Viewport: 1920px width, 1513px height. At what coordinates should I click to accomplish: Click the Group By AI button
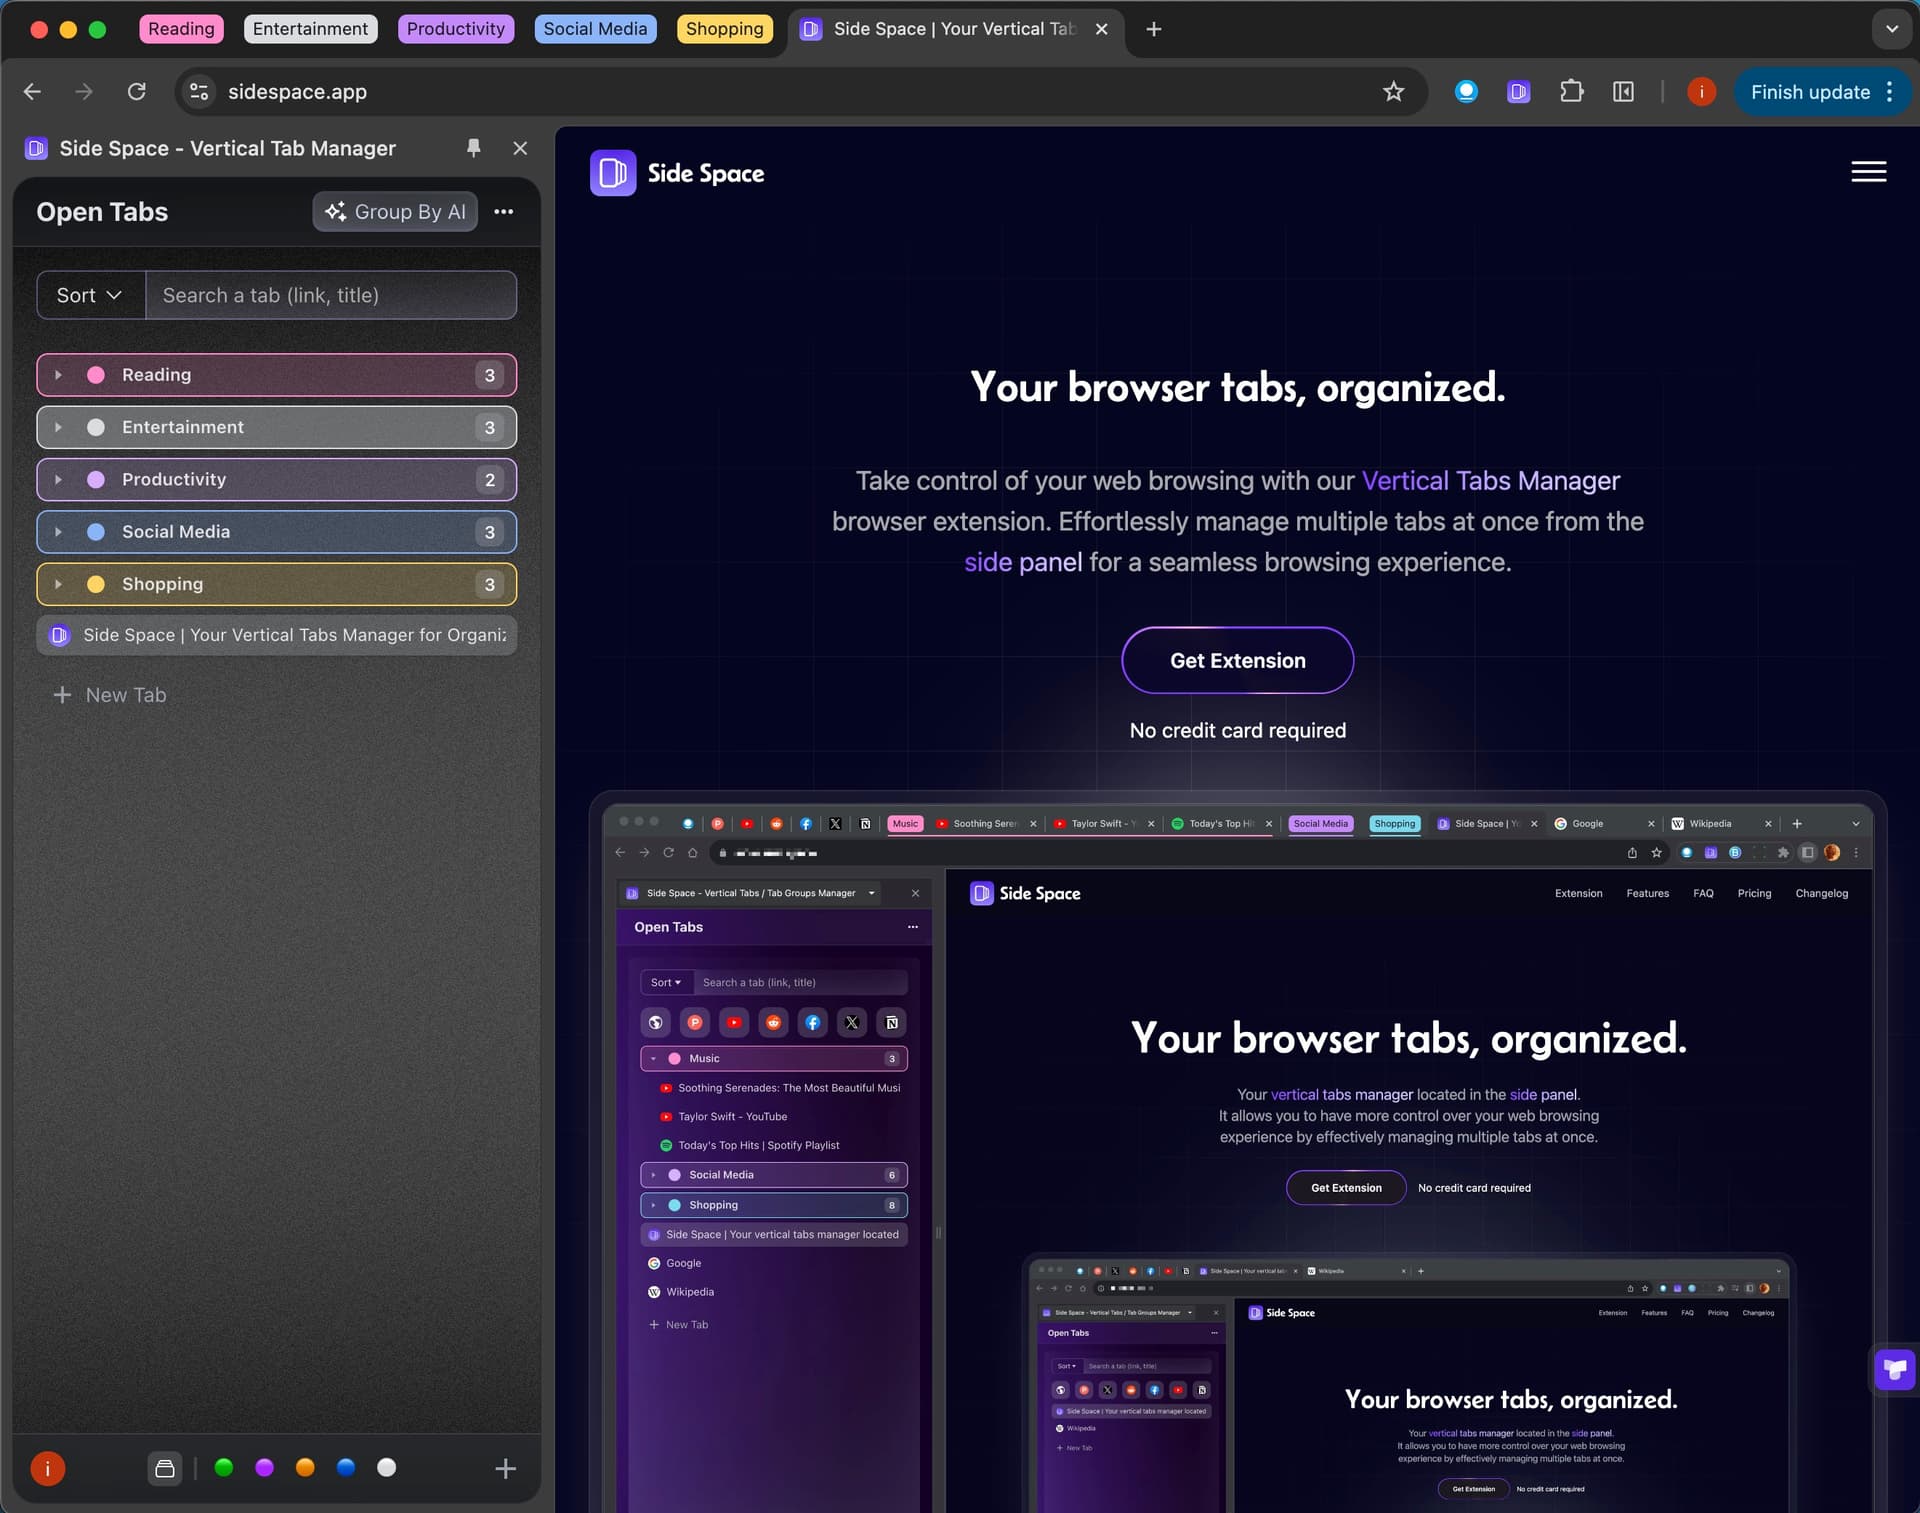tap(395, 212)
